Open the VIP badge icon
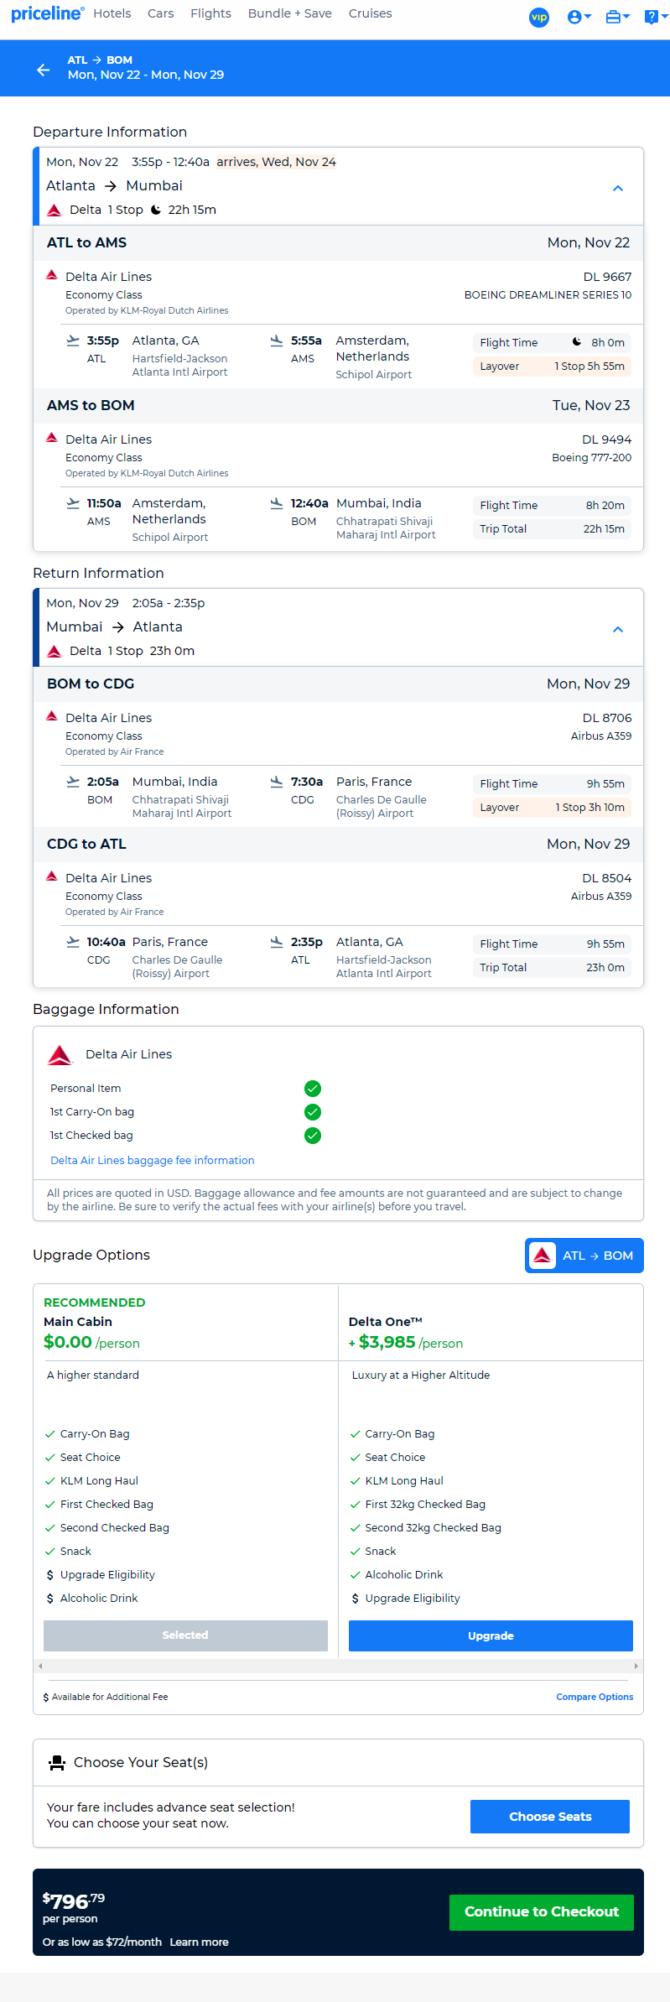The width and height of the screenshot is (670, 2002). click(539, 17)
